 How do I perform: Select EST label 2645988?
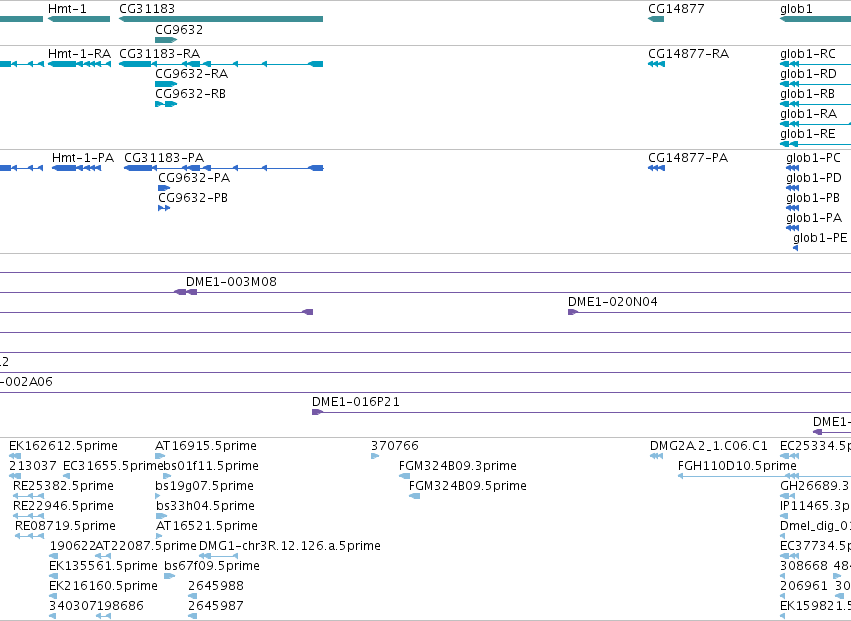tap(216, 586)
